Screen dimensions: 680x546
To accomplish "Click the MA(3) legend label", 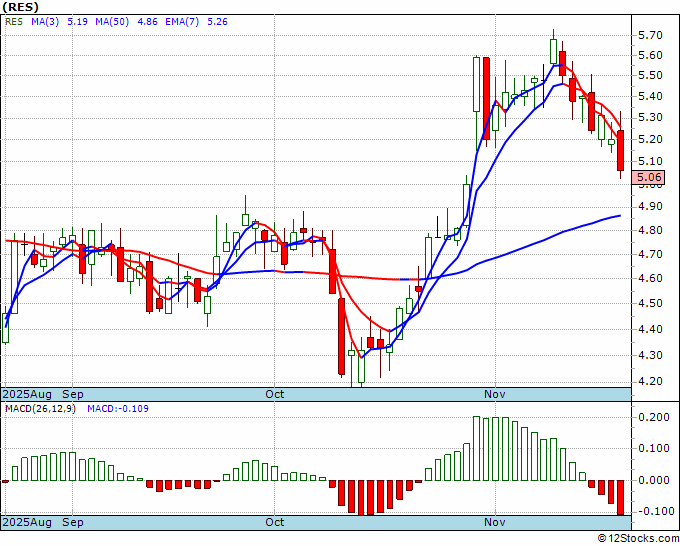I will pos(45,22).
